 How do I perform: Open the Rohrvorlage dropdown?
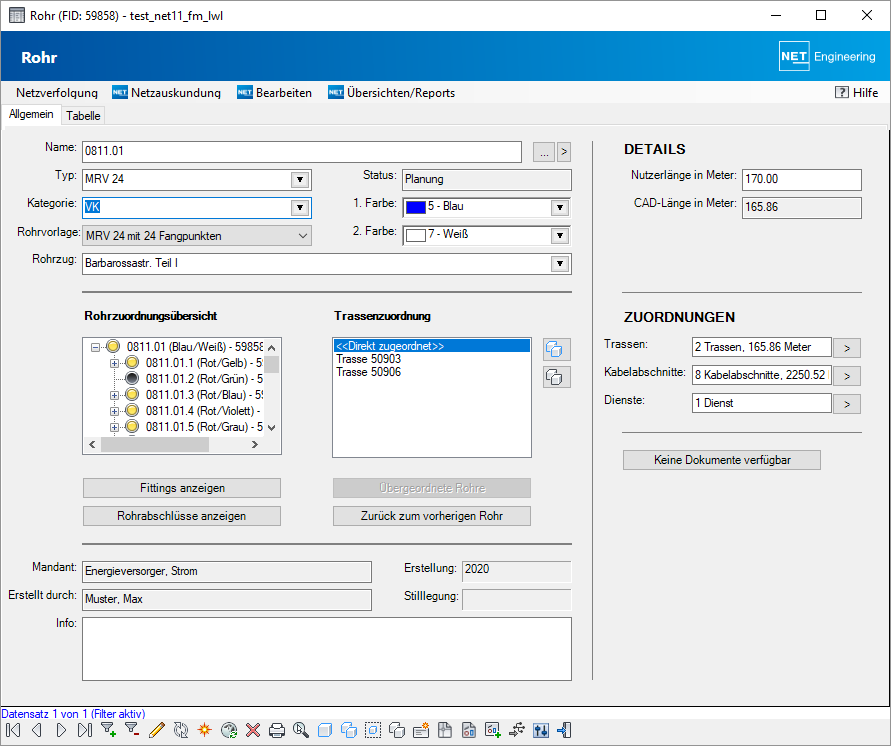coord(303,236)
